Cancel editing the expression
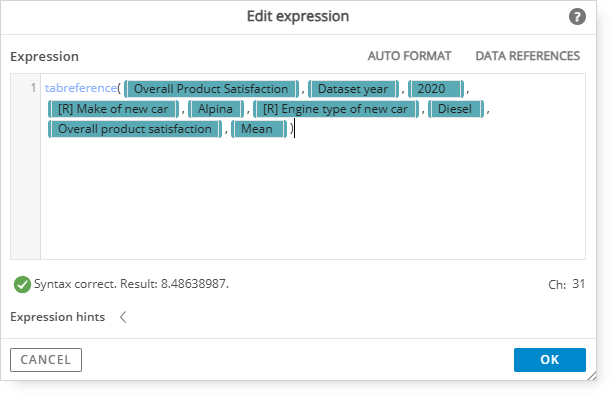612x396 pixels. 46,360
